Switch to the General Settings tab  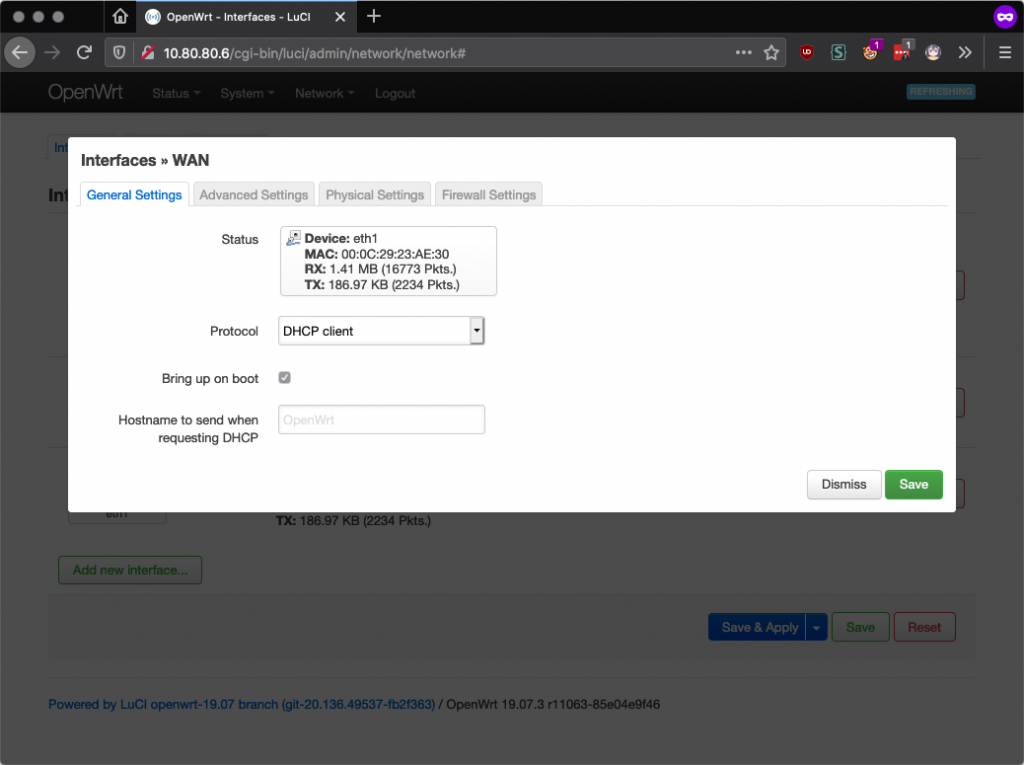(x=134, y=195)
